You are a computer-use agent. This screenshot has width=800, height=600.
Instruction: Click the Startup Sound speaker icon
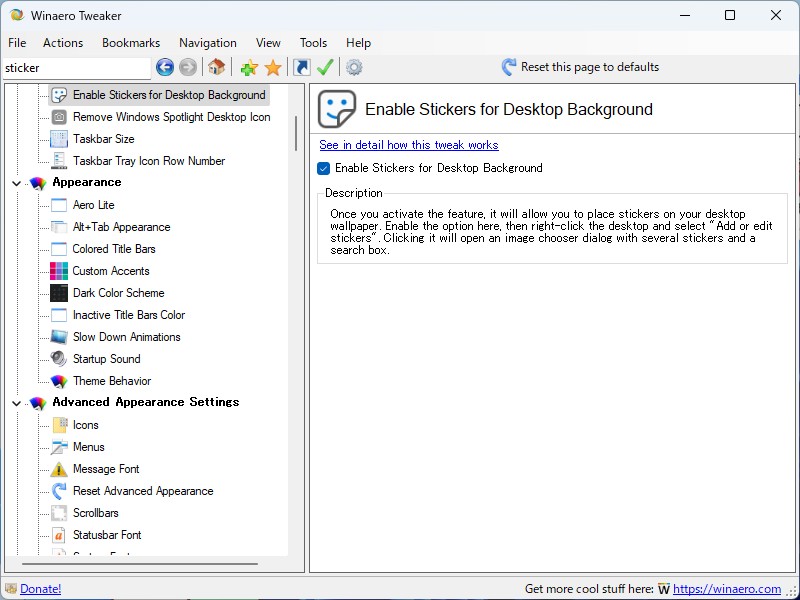pos(59,359)
